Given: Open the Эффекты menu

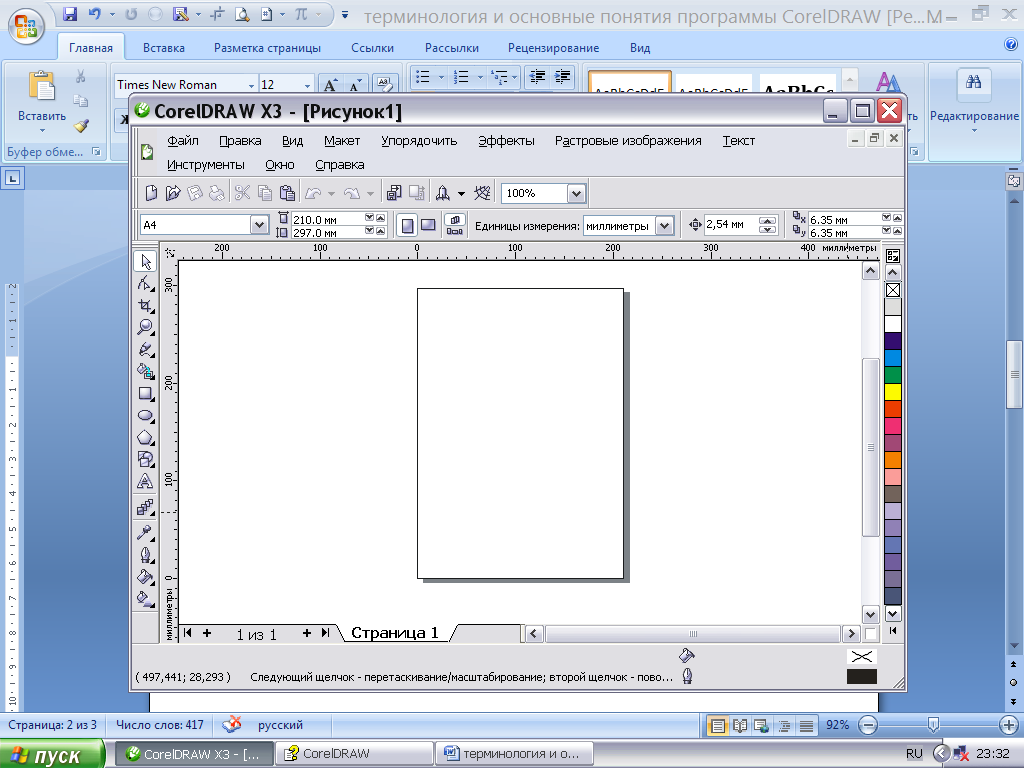Looking at the screenshot, I should pos(506,141).
